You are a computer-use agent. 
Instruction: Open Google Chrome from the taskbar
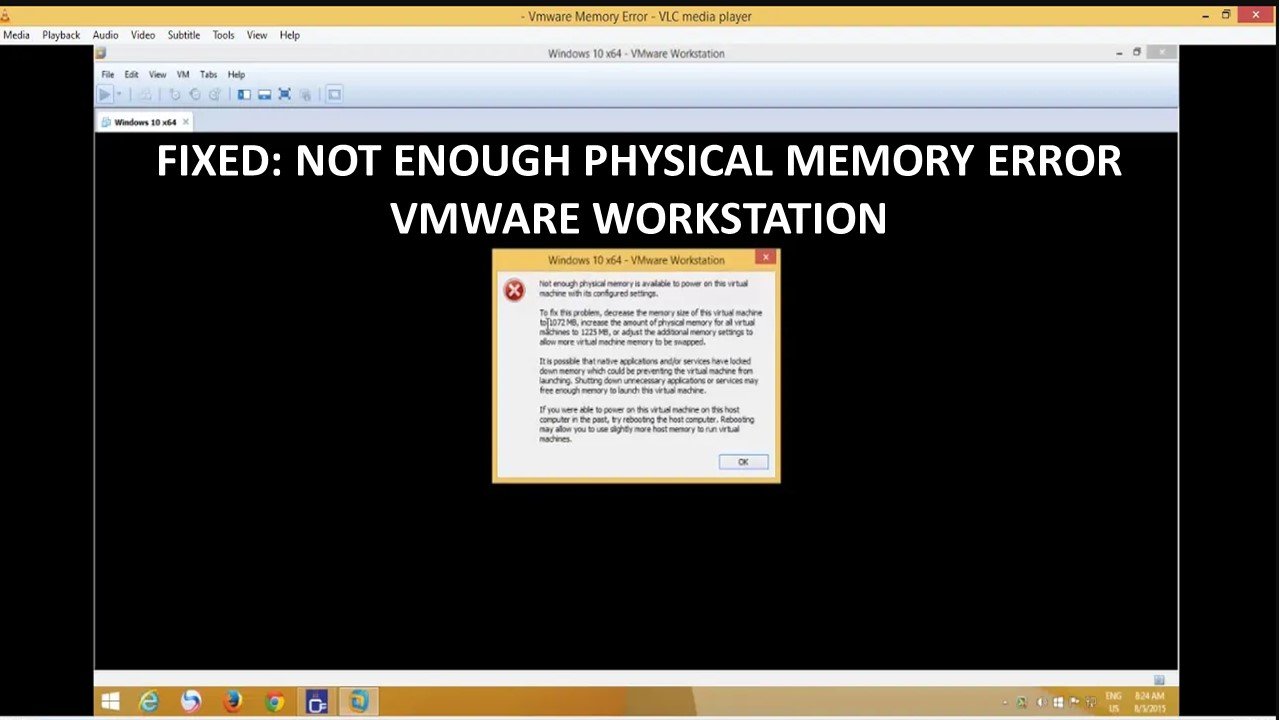point(275,701)
